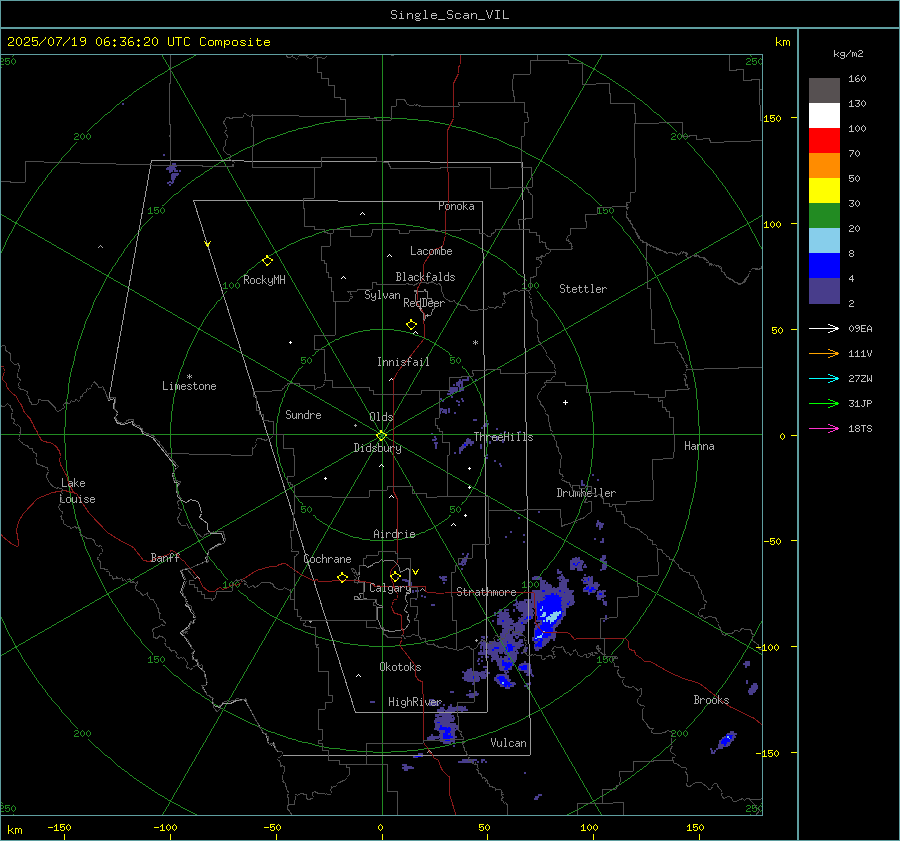The image size is (900, 841).
Task: Click the Lacombe town label
Action: click(x=431, y=251)
